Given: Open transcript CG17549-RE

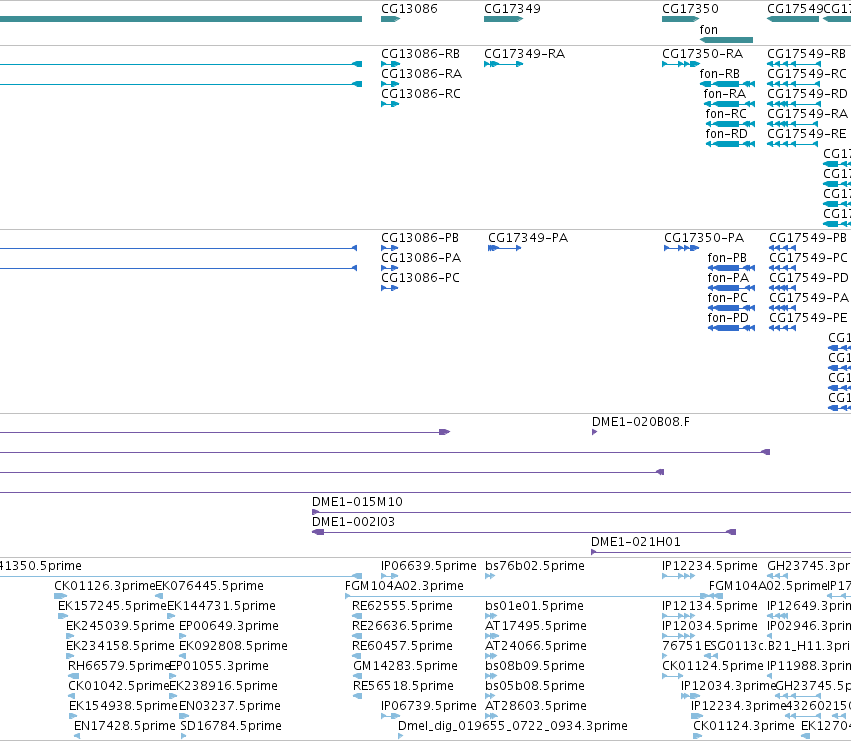Looking at the screenshot, I should tap(807, 134).
